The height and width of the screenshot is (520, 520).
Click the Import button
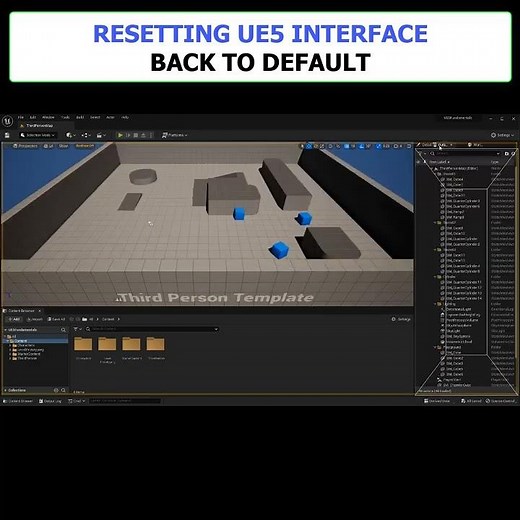(35, 319)
